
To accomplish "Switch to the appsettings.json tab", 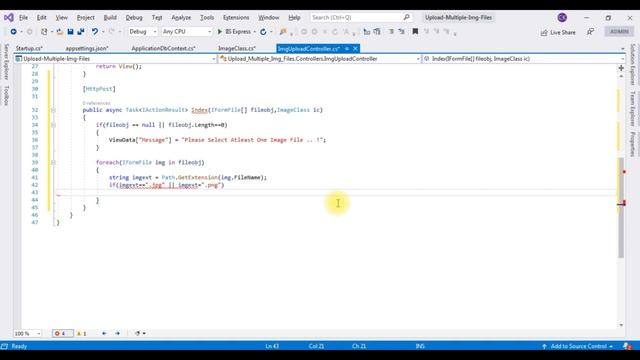I will (x=87, y=49).
